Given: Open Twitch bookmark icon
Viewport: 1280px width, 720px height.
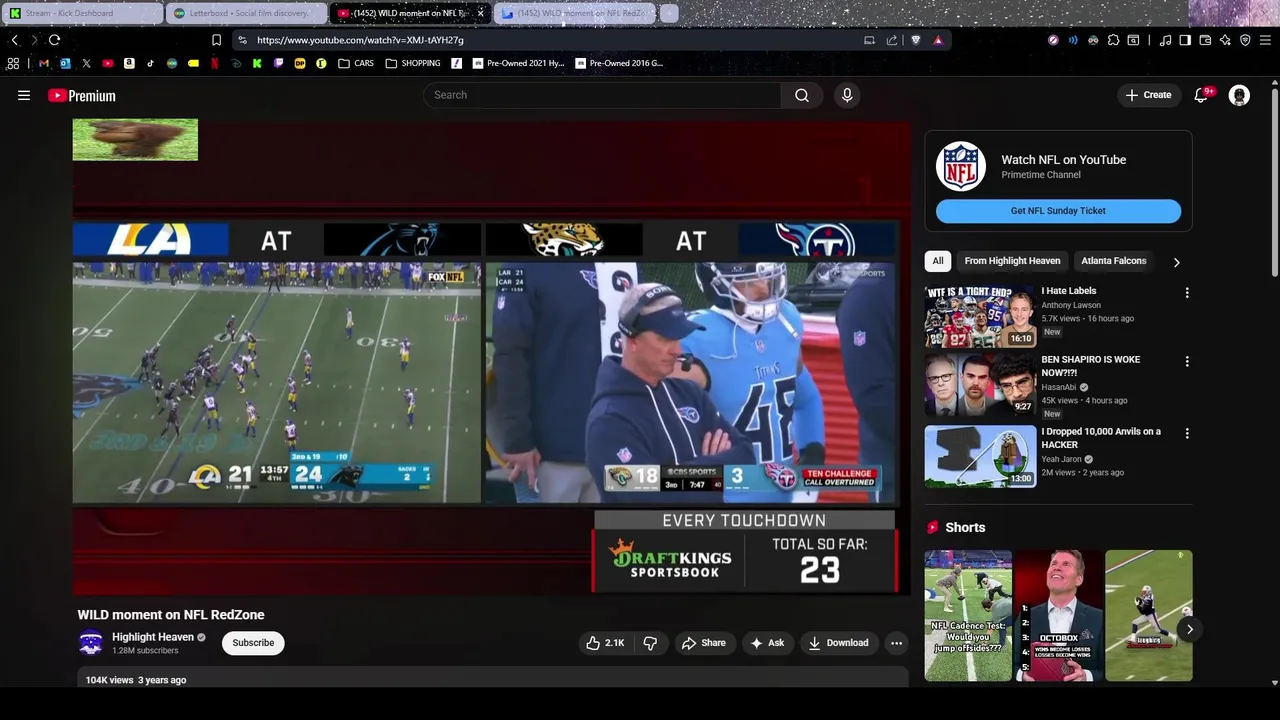Looking at the screenshot, I should (278, 63).
